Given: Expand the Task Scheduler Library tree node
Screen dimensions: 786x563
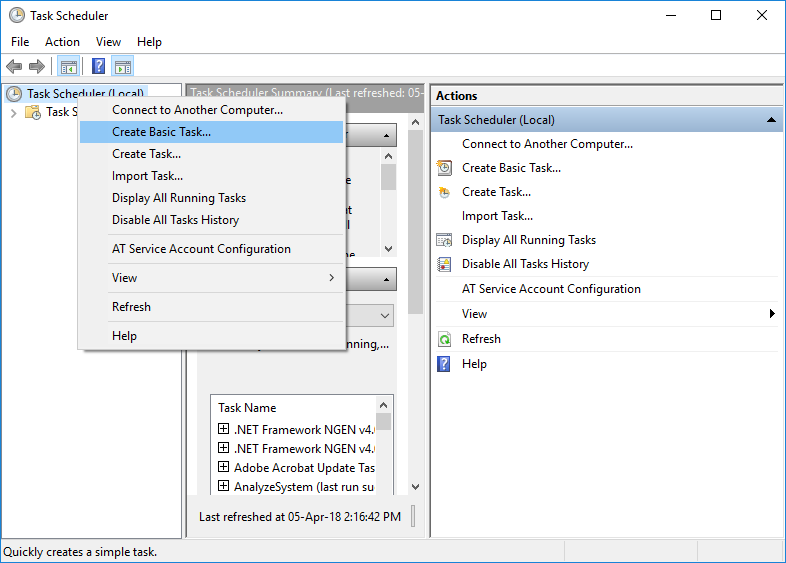Looking at the screenshot, I should [x=14, y=112].
